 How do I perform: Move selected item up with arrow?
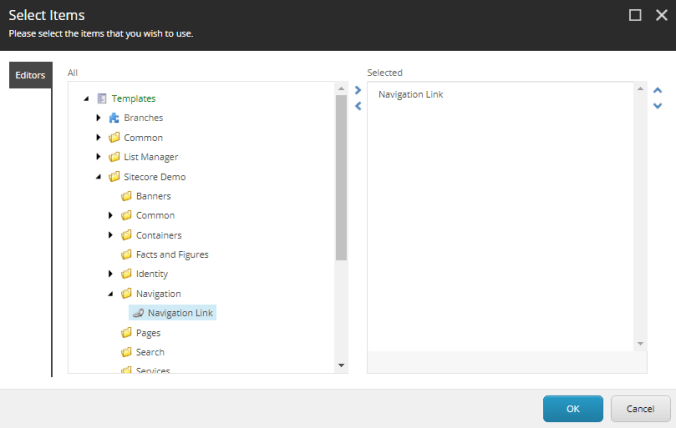point(657,90)
